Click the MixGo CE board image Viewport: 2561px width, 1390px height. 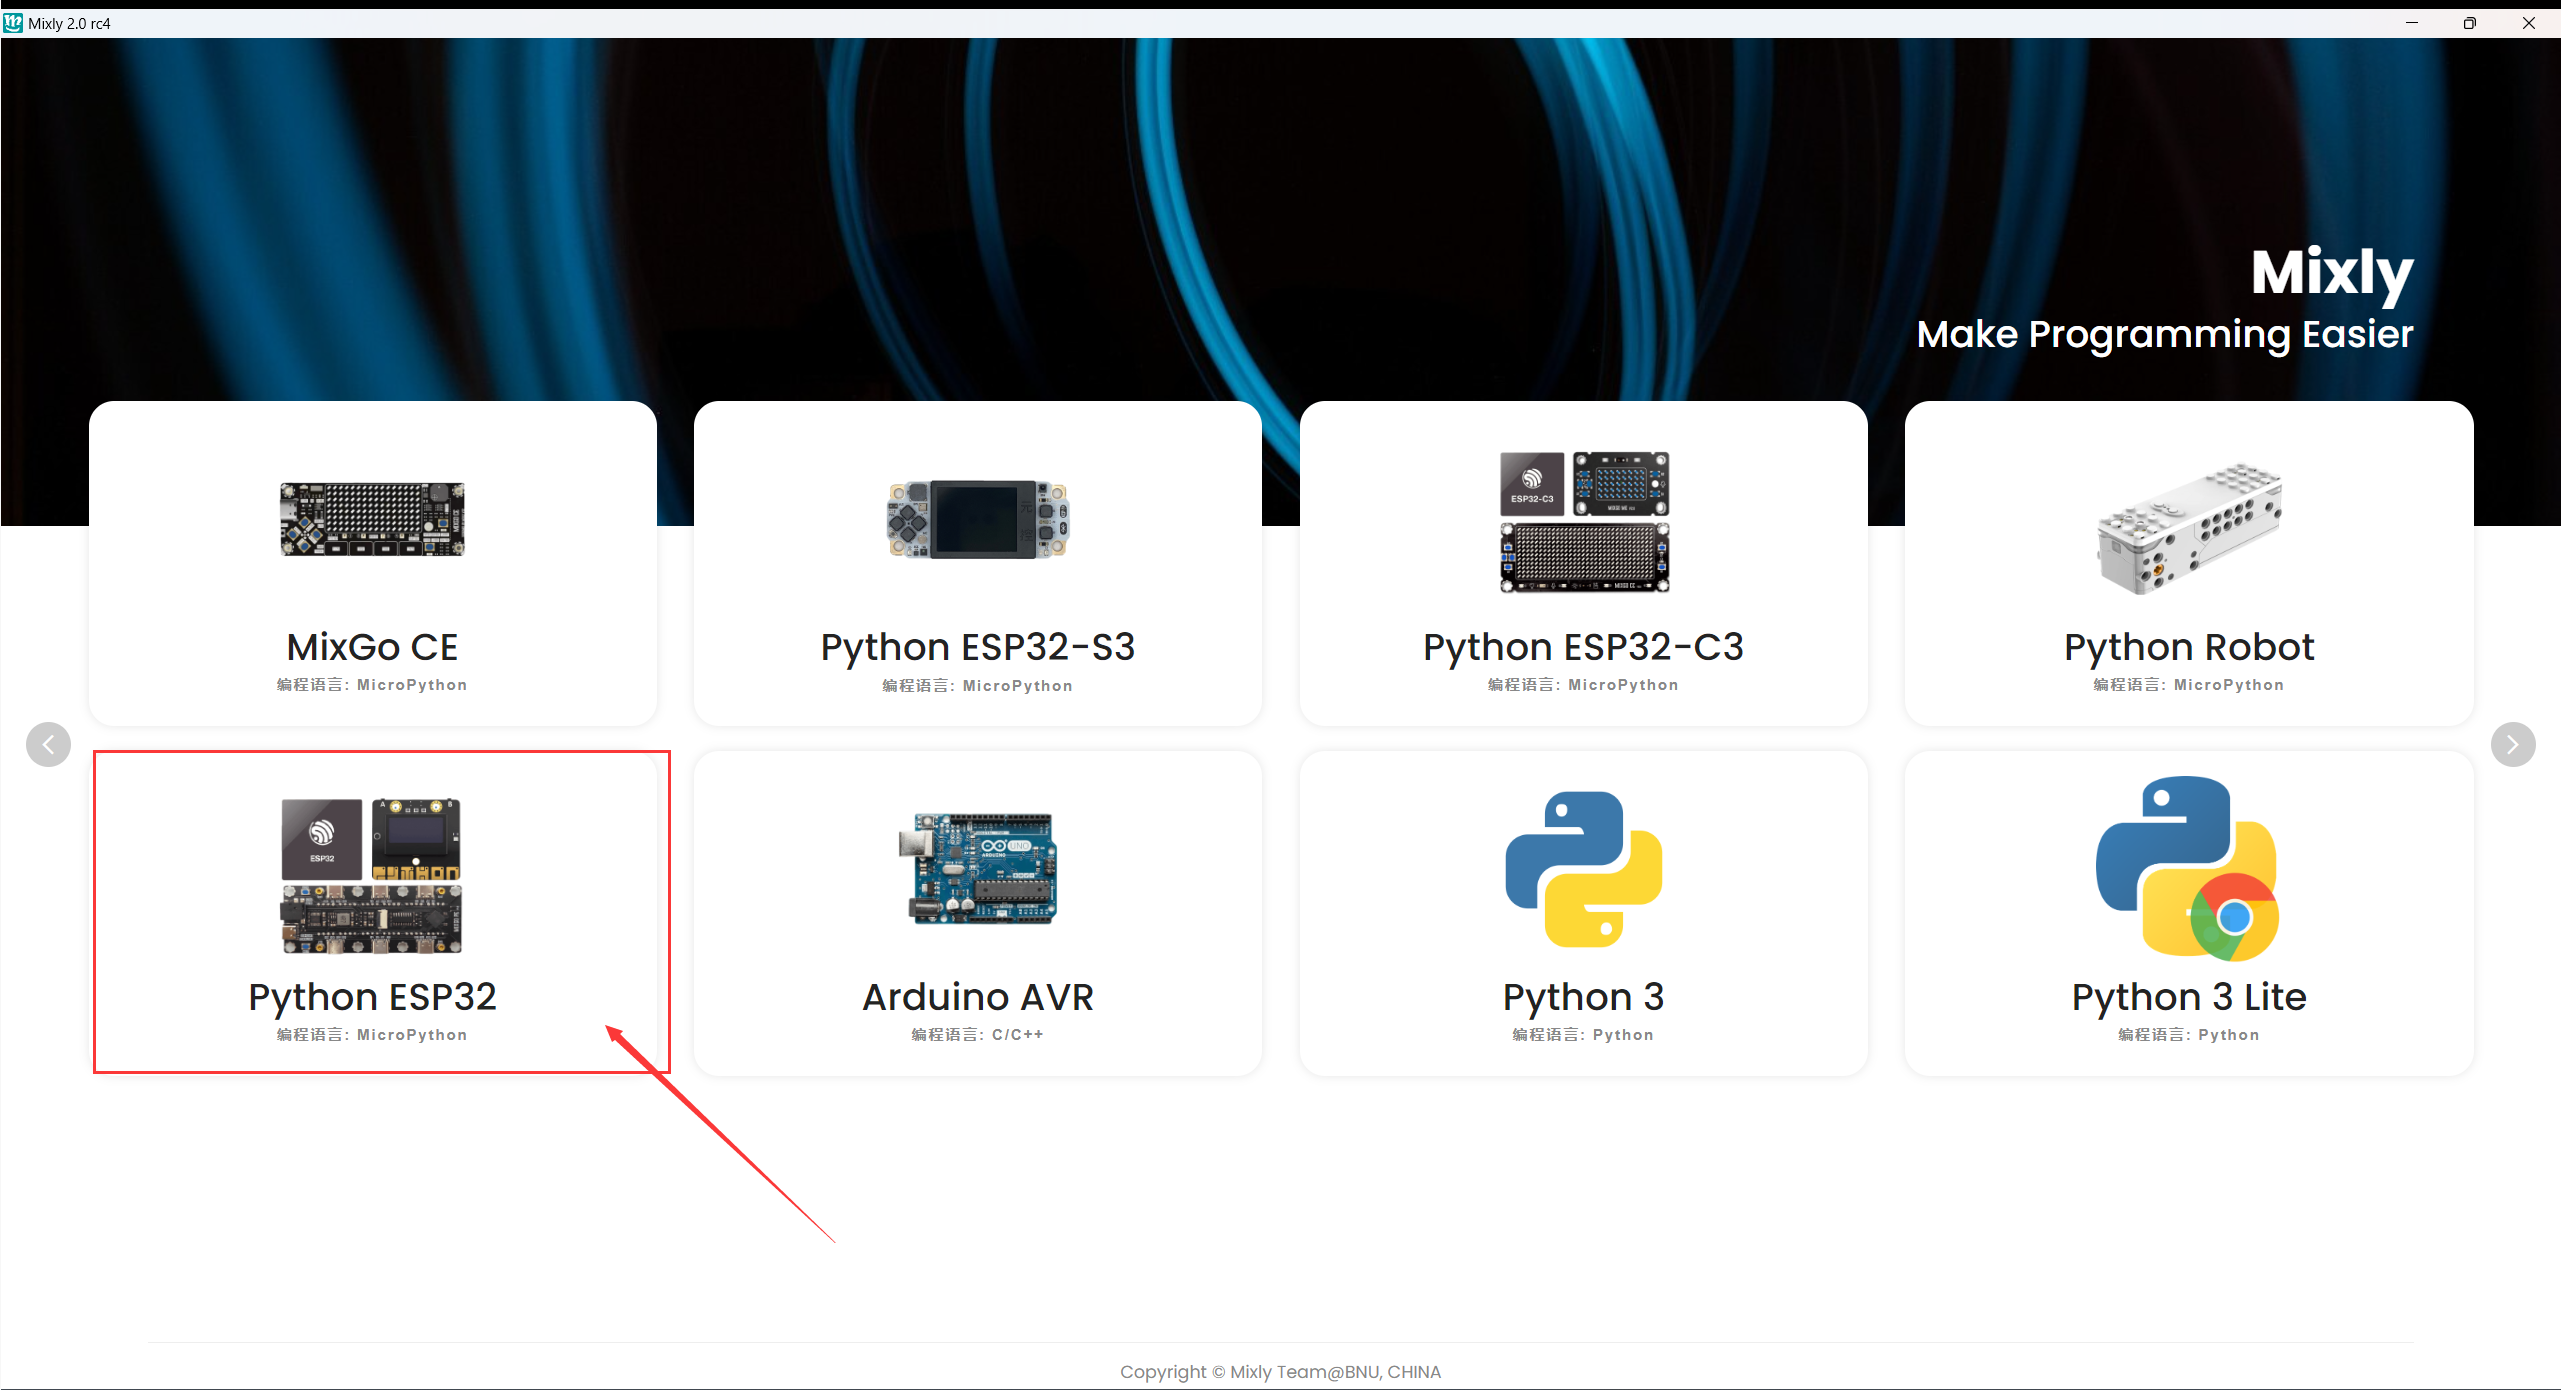click(372, 520)
